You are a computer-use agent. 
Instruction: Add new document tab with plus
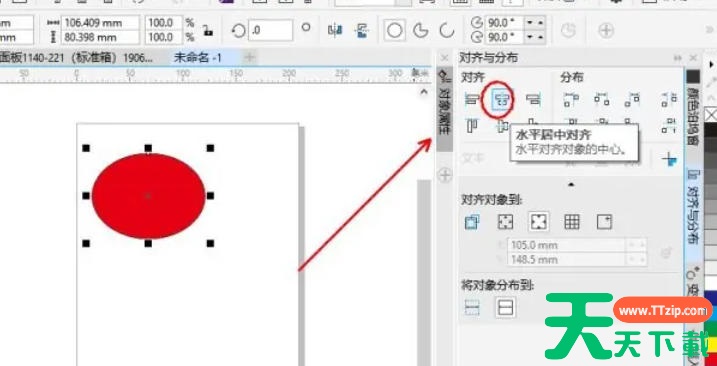[x=250, y=58]
